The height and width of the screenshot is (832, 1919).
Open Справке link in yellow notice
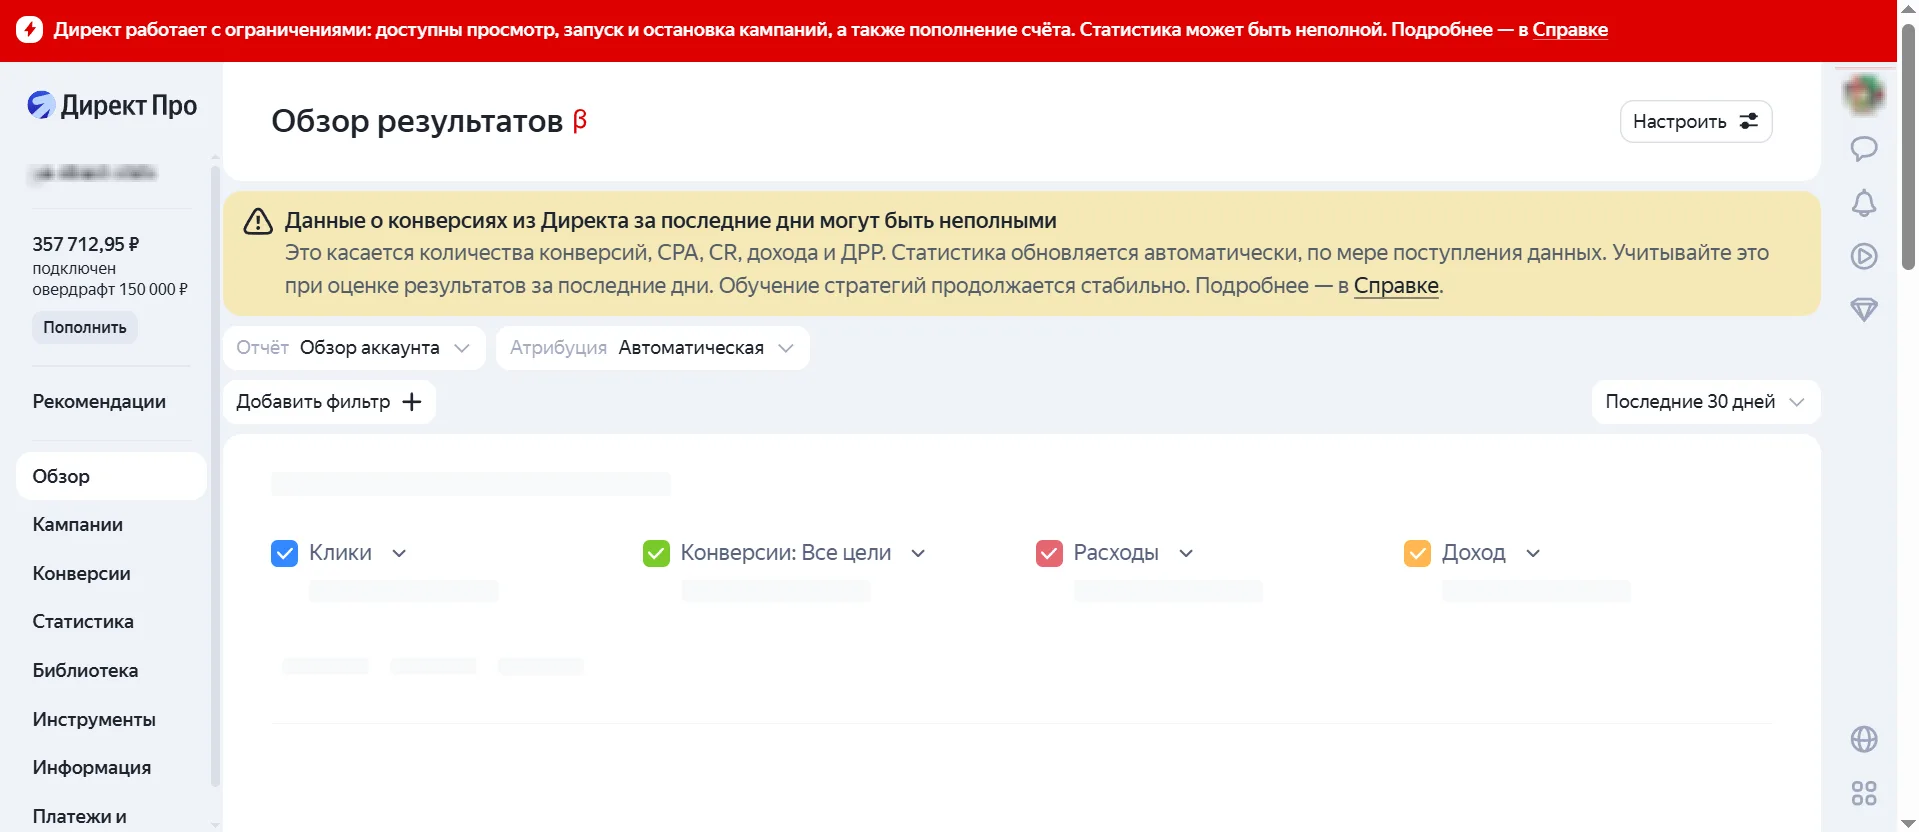coord(1396,286)
